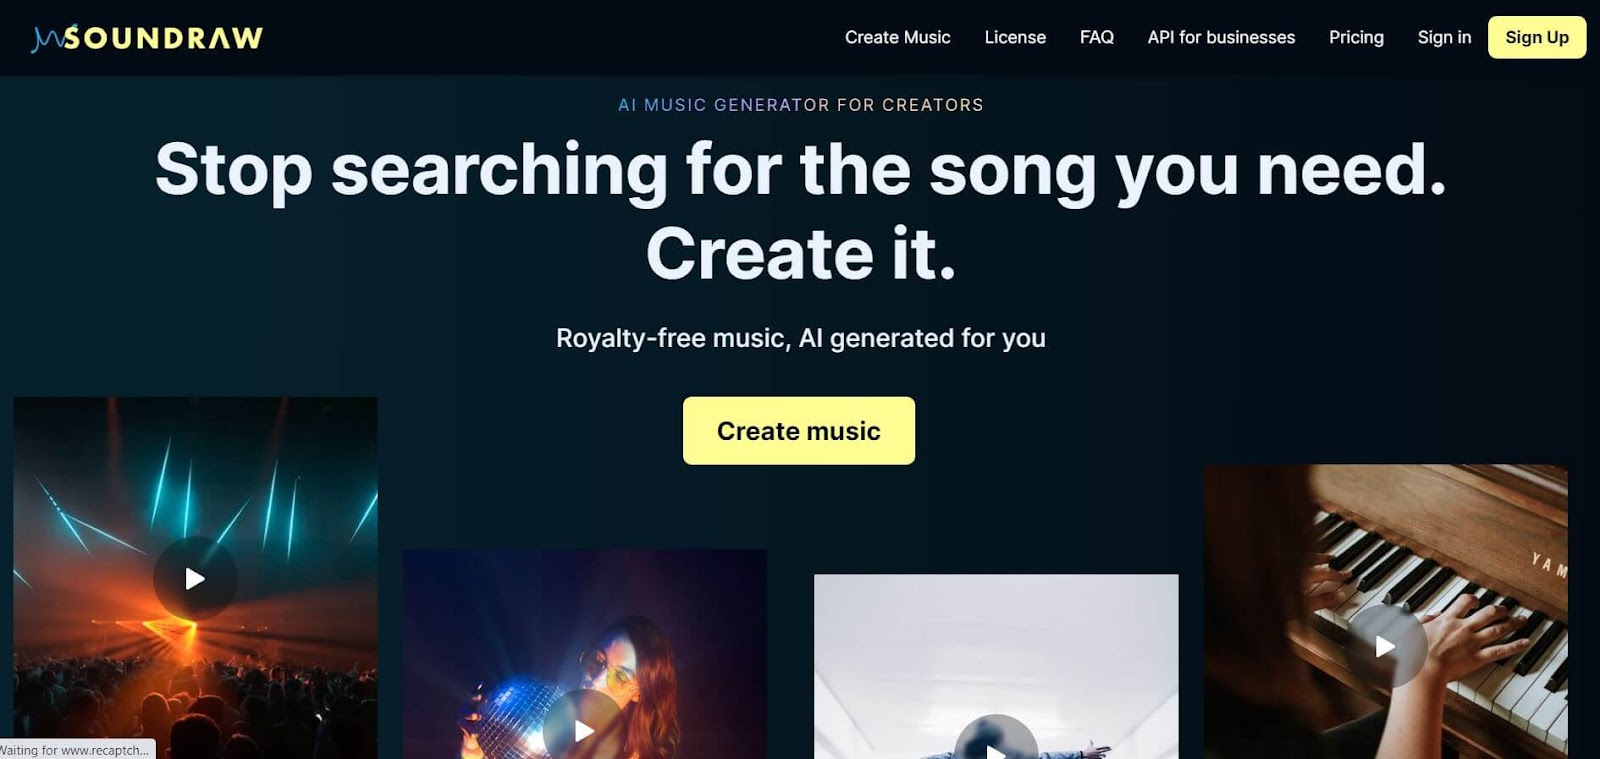Screen dimensions: 1600x759
Task: Click the recaptcha loading status text
Action: (76, 750)
